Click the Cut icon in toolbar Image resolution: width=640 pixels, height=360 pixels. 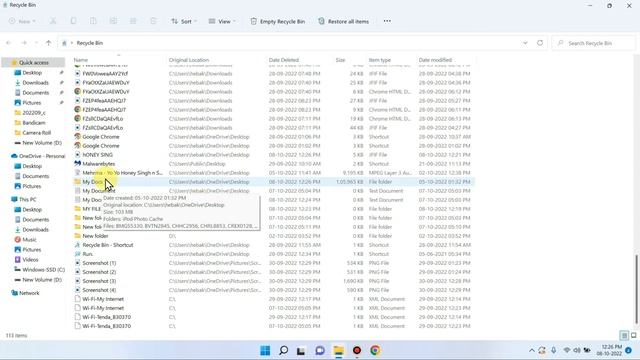(x=53, y=21)
